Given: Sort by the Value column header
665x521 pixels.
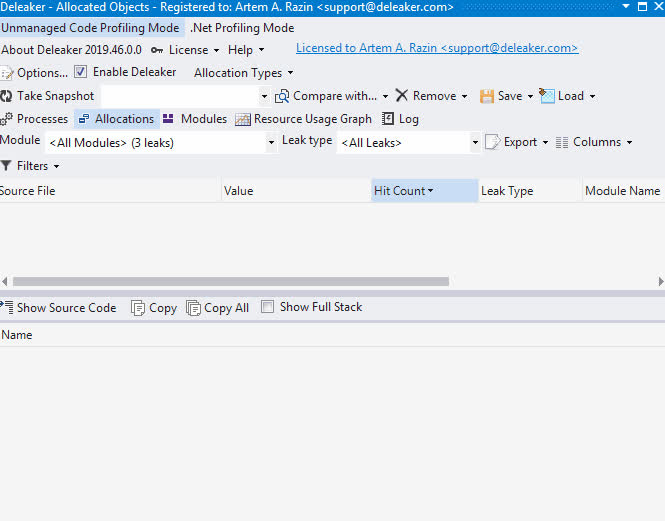Looking at the screenshot, I should click(x=296, y=191).
